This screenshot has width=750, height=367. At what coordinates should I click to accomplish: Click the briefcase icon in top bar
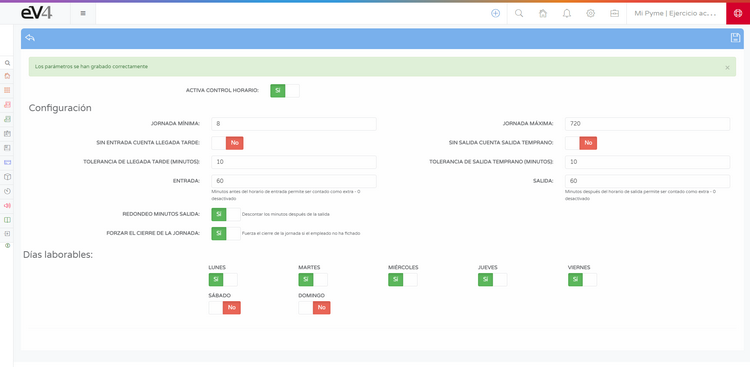[615, 13]
